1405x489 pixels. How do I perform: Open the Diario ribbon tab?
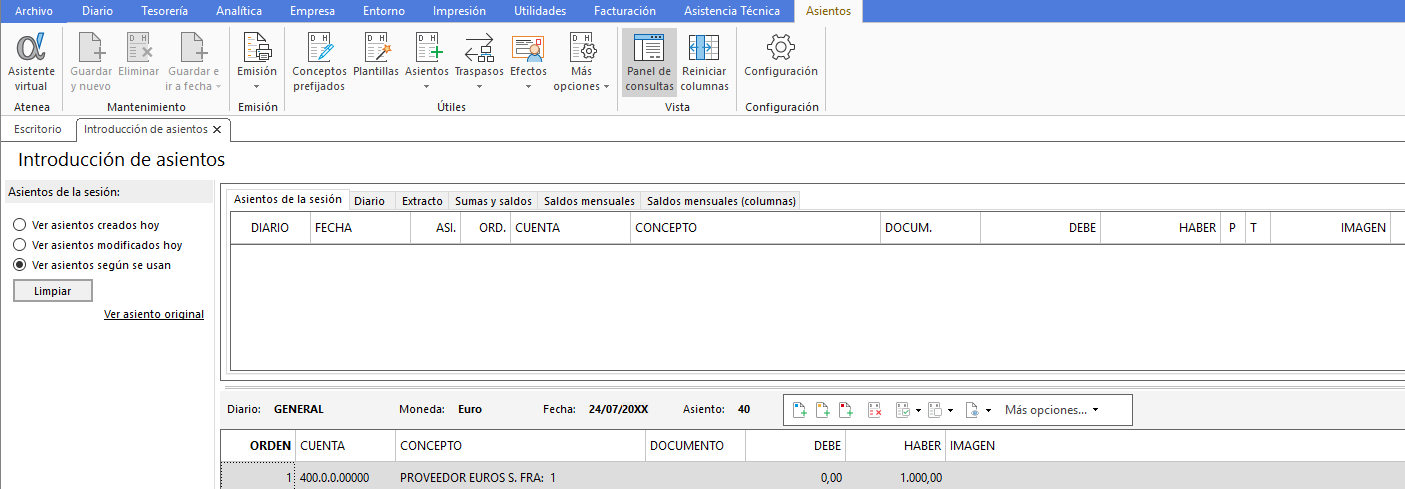point(97,11)
